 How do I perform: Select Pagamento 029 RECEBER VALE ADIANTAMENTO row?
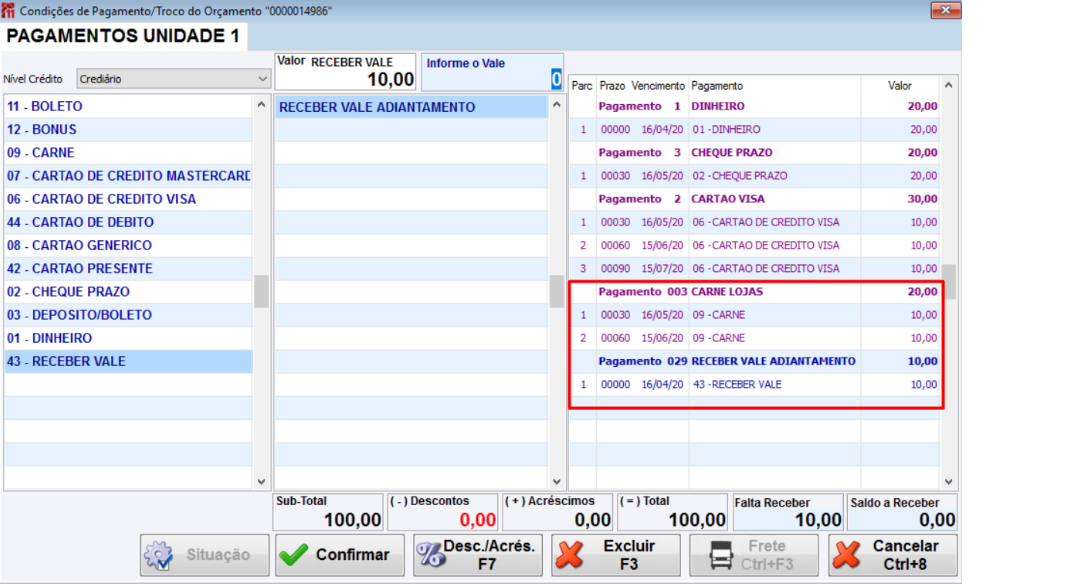[754, 362]
